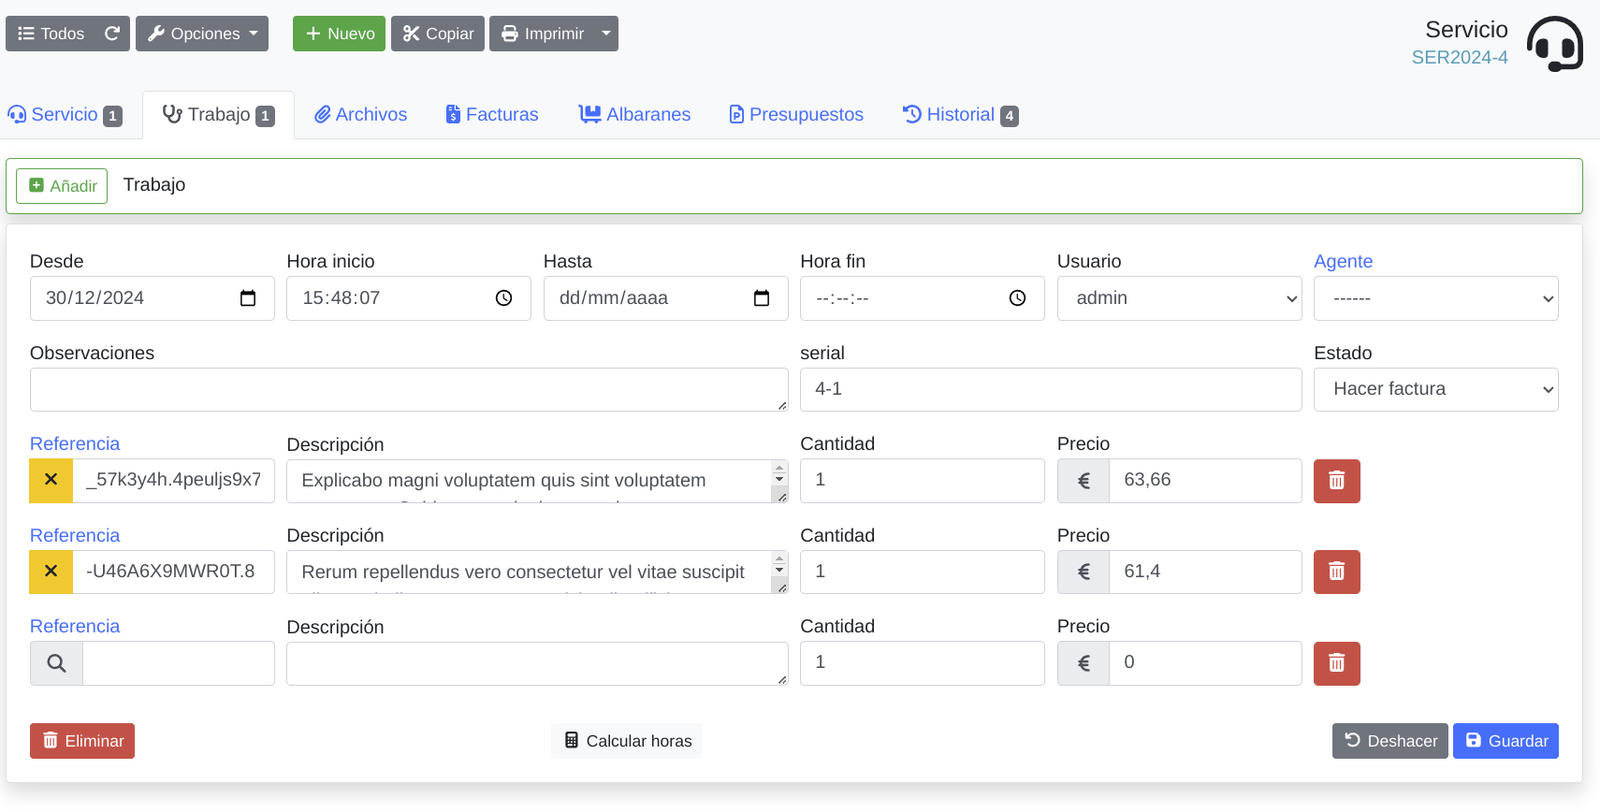Click the refresh icon beside Todos
Viewport: 1600px width, 811px height.
[x=112, y=33]
